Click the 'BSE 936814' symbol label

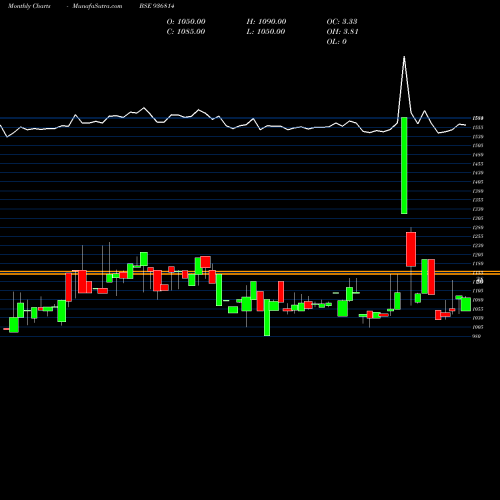(156, 6)
